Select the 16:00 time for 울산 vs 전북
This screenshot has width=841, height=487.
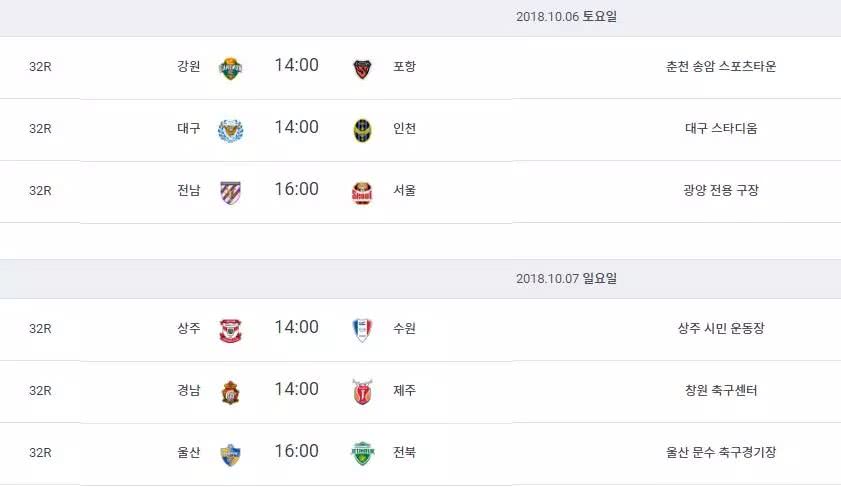296,451
